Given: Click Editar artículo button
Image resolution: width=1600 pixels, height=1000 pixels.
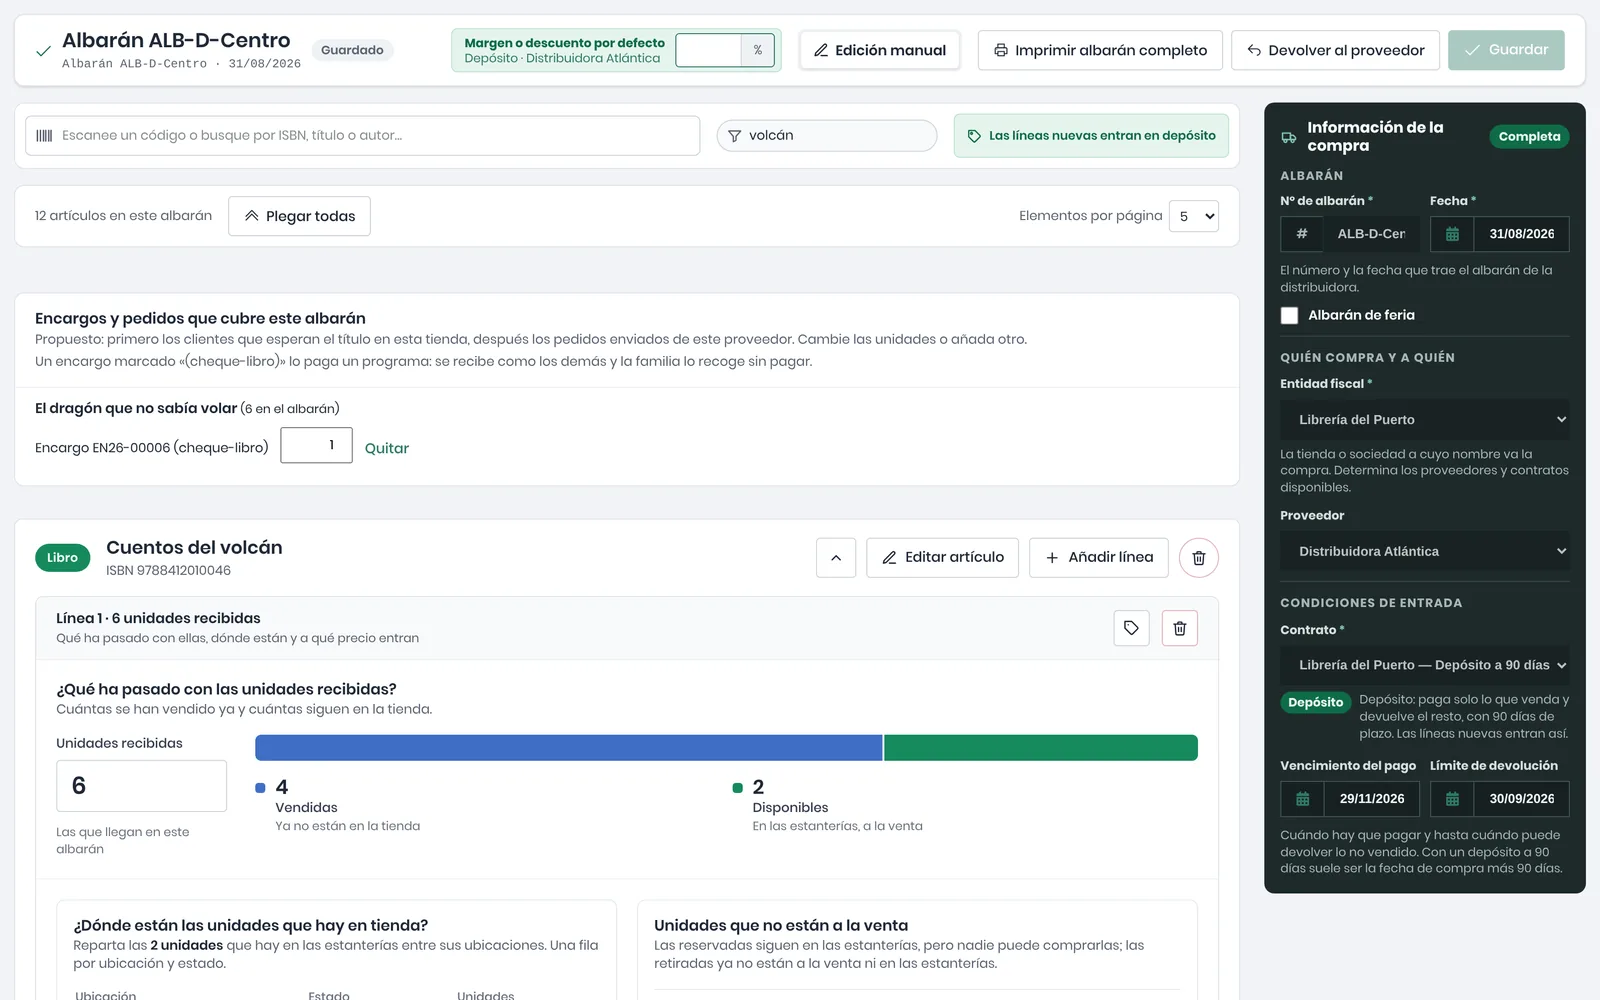Looking at the screenshot, I should click(x=942, y=558).
